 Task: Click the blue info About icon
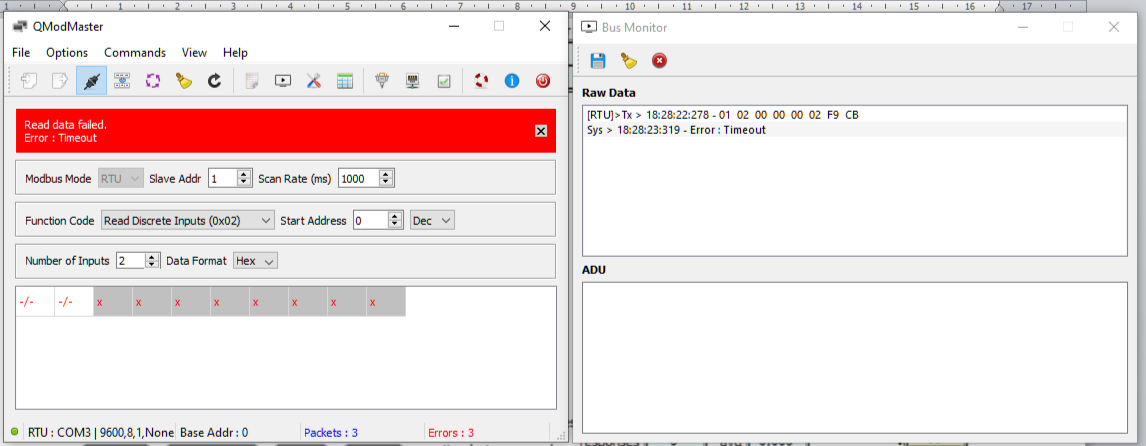512,81
